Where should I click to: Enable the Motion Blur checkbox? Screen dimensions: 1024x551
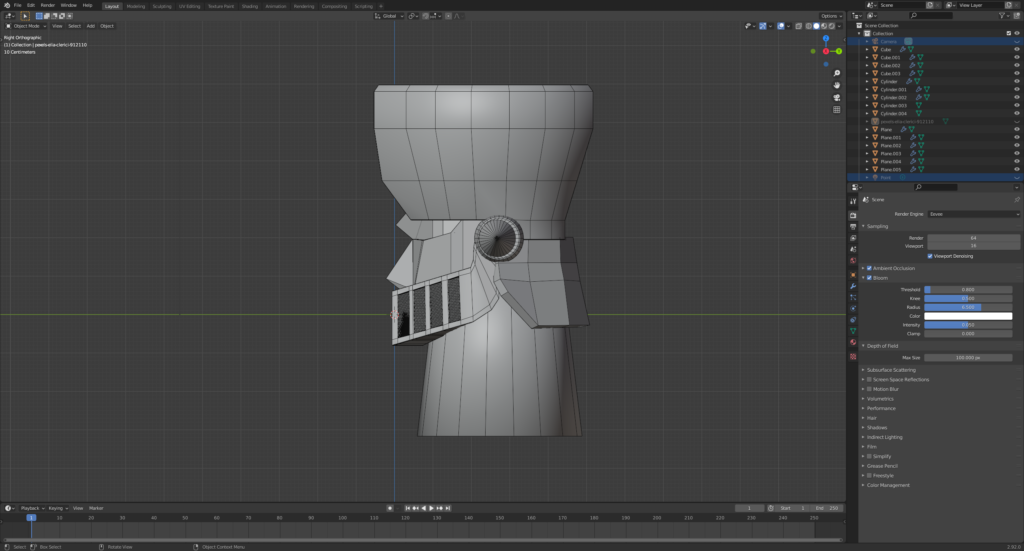[869, 388]
